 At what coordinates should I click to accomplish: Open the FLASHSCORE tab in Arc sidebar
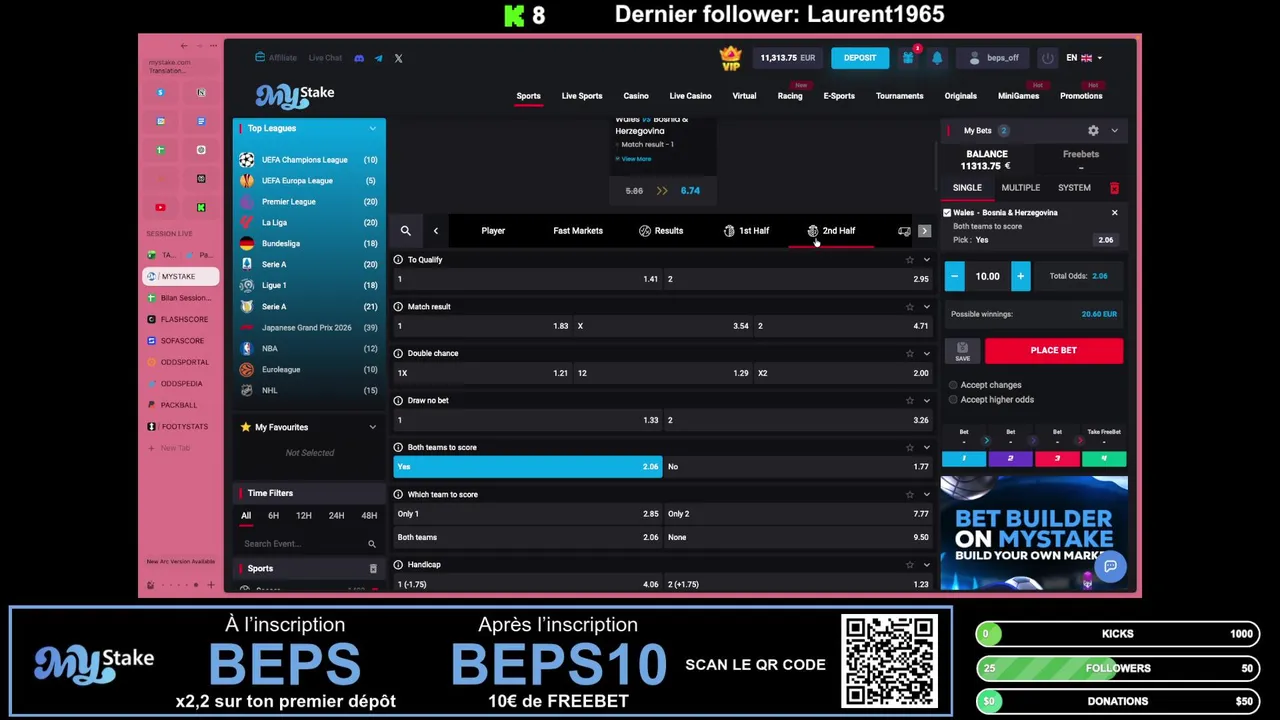pyautogui.click(x=181, y=319)
